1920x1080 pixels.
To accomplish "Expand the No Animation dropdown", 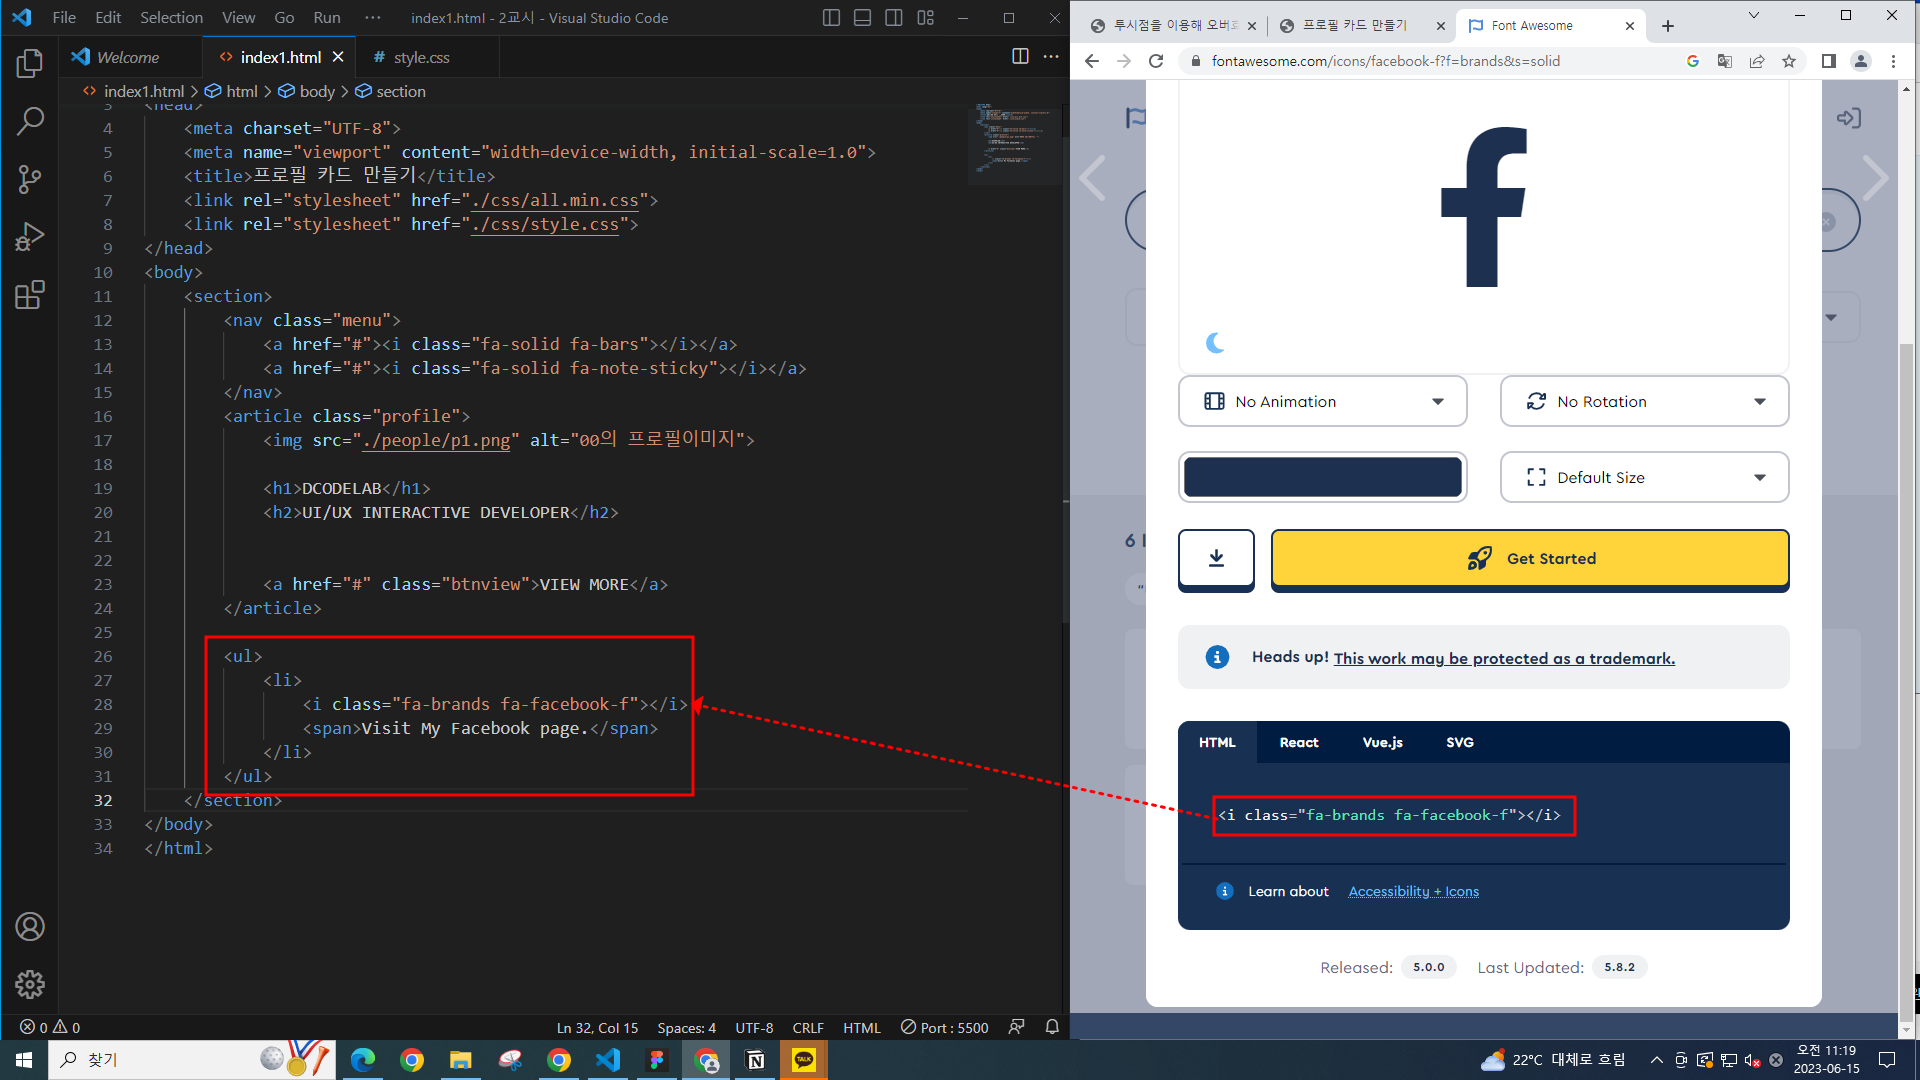I will click(1322, 402).
